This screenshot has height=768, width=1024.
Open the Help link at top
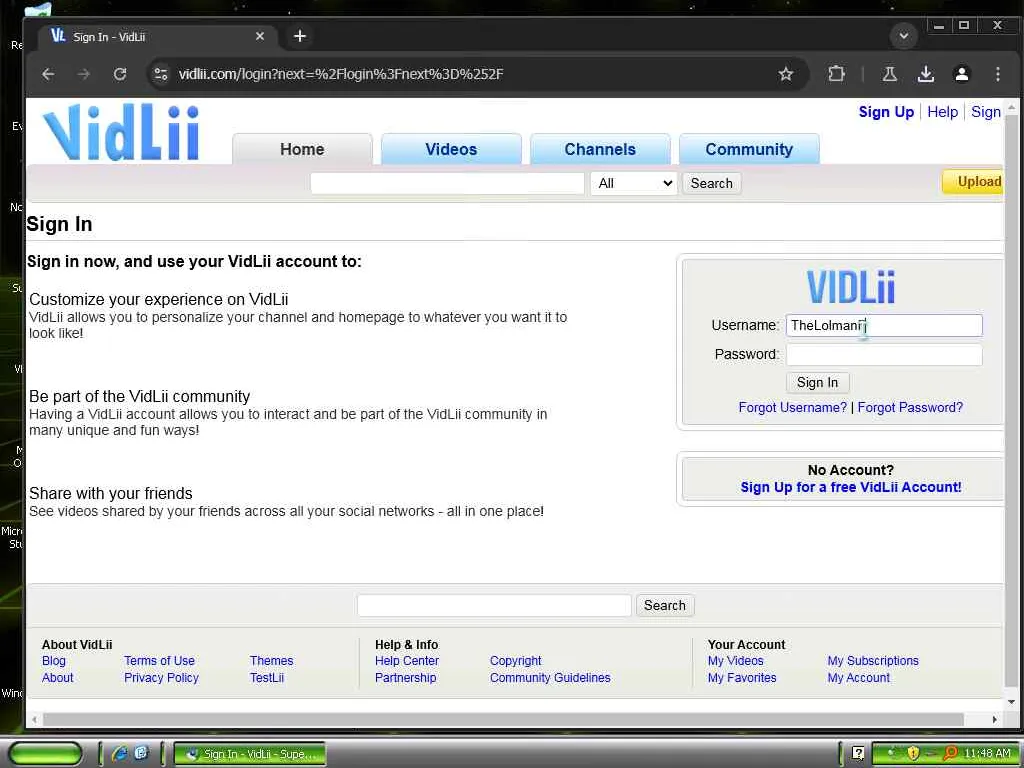942,112
